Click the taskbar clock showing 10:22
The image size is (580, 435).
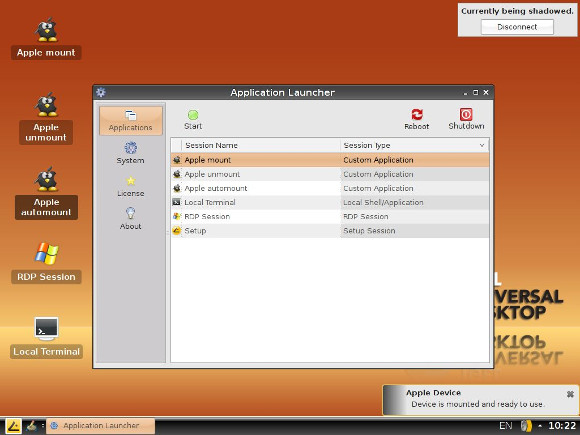[x=562, y=426]
